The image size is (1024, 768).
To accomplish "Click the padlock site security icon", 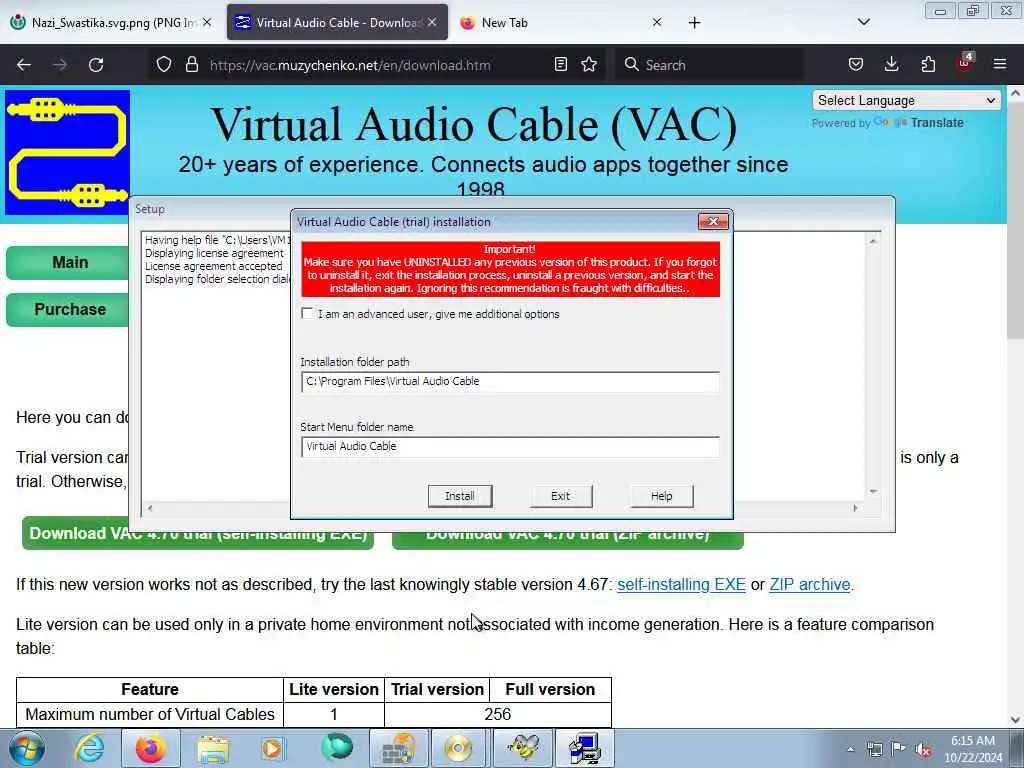I will coord(191,65).
